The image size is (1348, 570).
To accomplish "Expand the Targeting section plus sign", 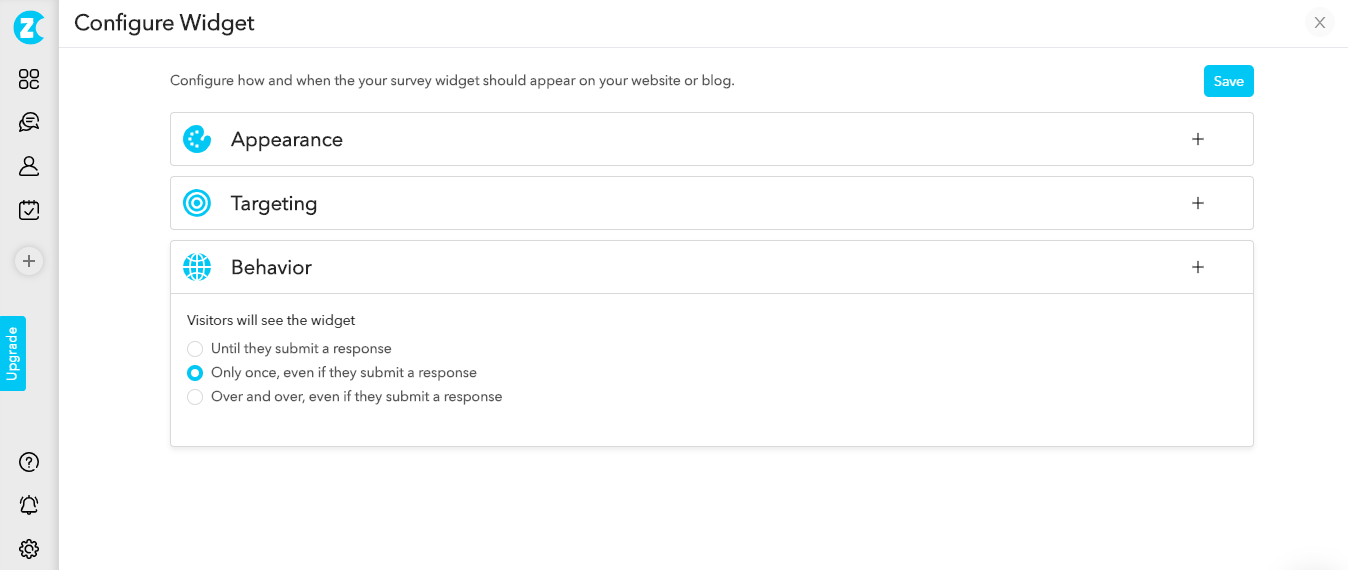I will 1198,203.
